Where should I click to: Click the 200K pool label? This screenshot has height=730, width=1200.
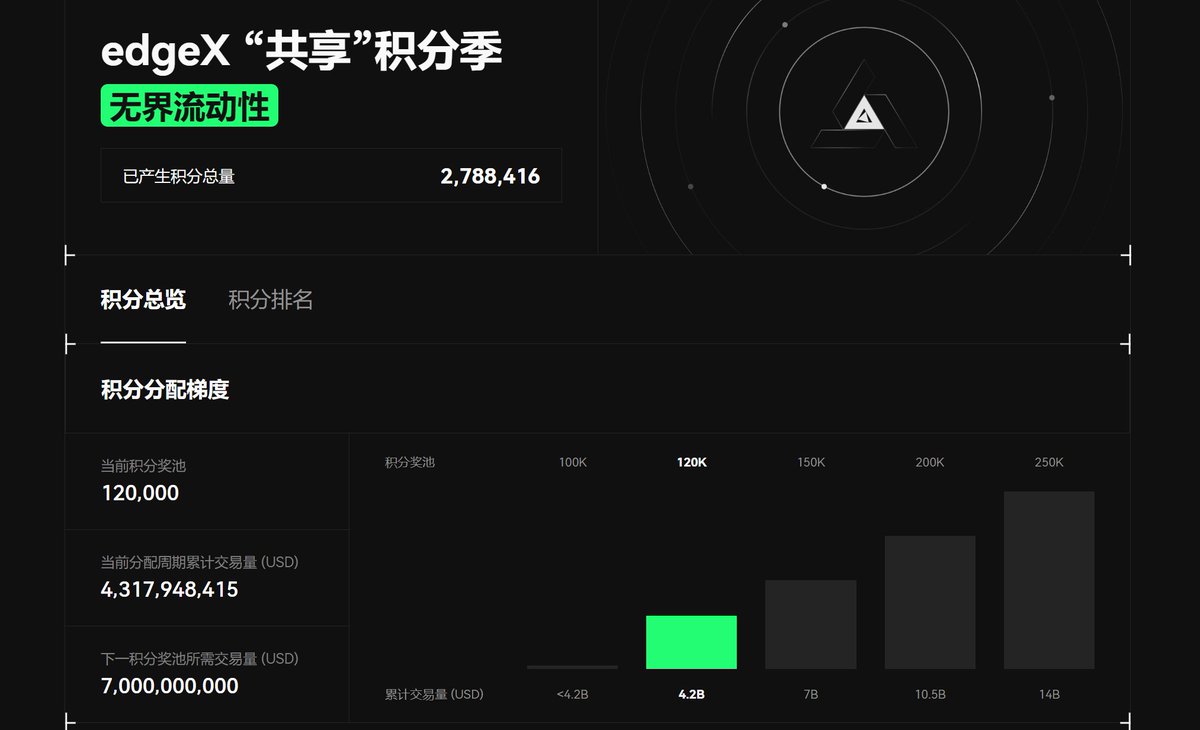pos(930,463)
